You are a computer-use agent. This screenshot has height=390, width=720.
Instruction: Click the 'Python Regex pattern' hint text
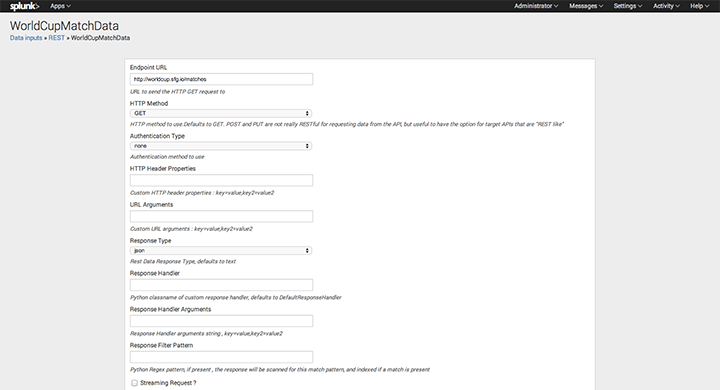point(280,369)
